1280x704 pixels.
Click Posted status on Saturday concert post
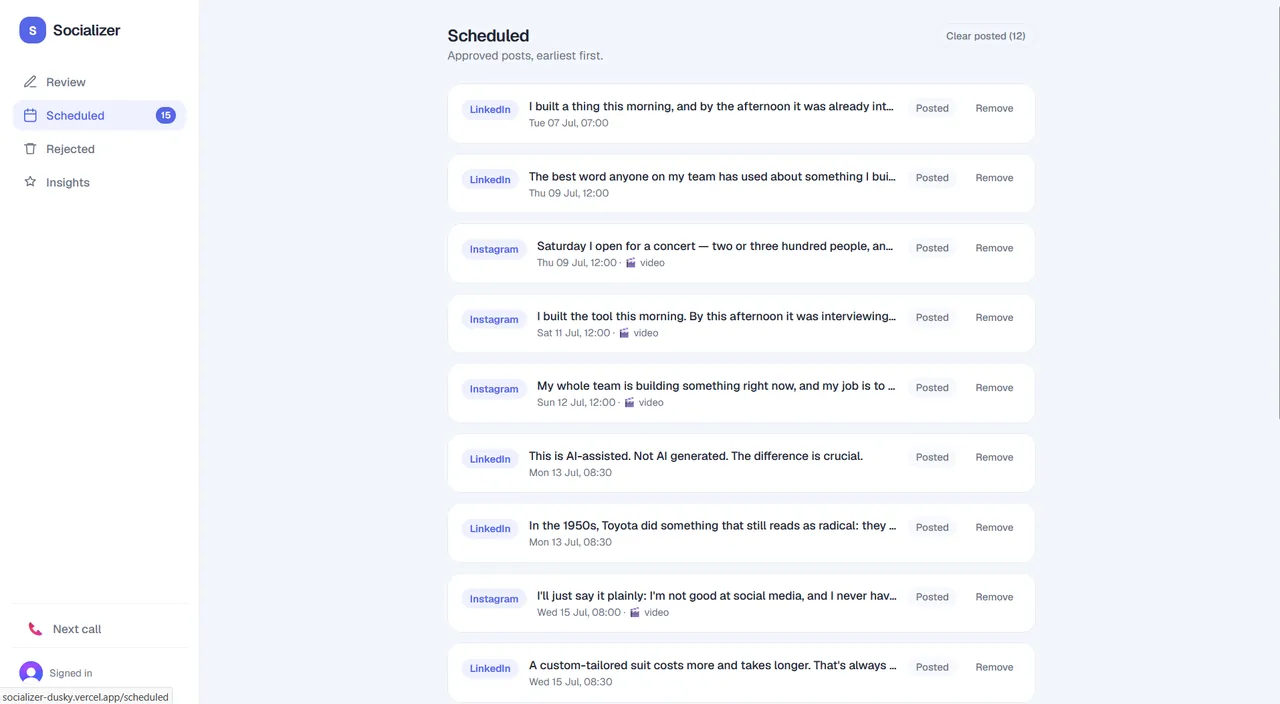pos(932,248)
